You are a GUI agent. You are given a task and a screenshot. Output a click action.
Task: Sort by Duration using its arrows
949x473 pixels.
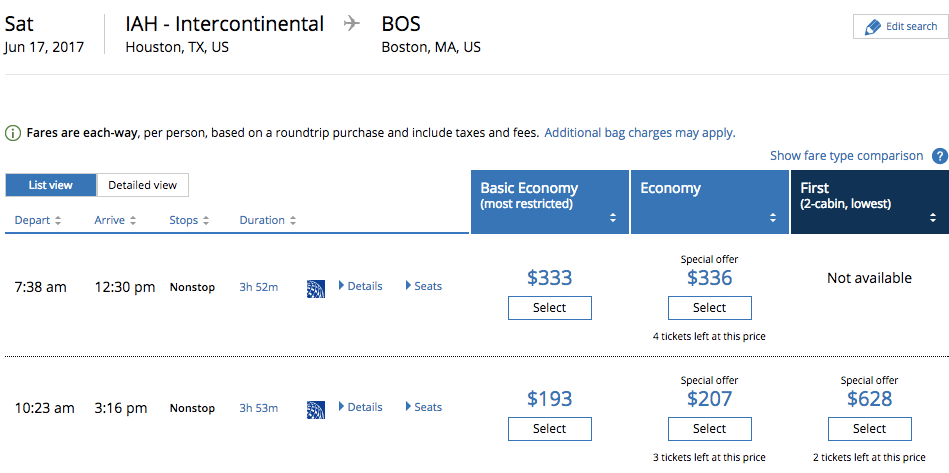[x=293, y=221]
